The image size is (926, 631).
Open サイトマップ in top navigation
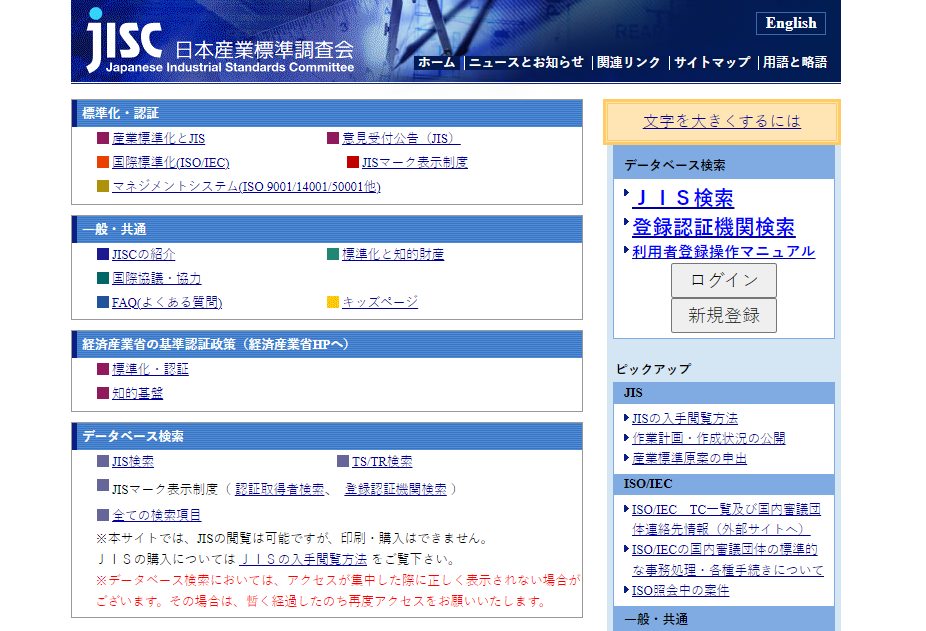click(712, 62)
